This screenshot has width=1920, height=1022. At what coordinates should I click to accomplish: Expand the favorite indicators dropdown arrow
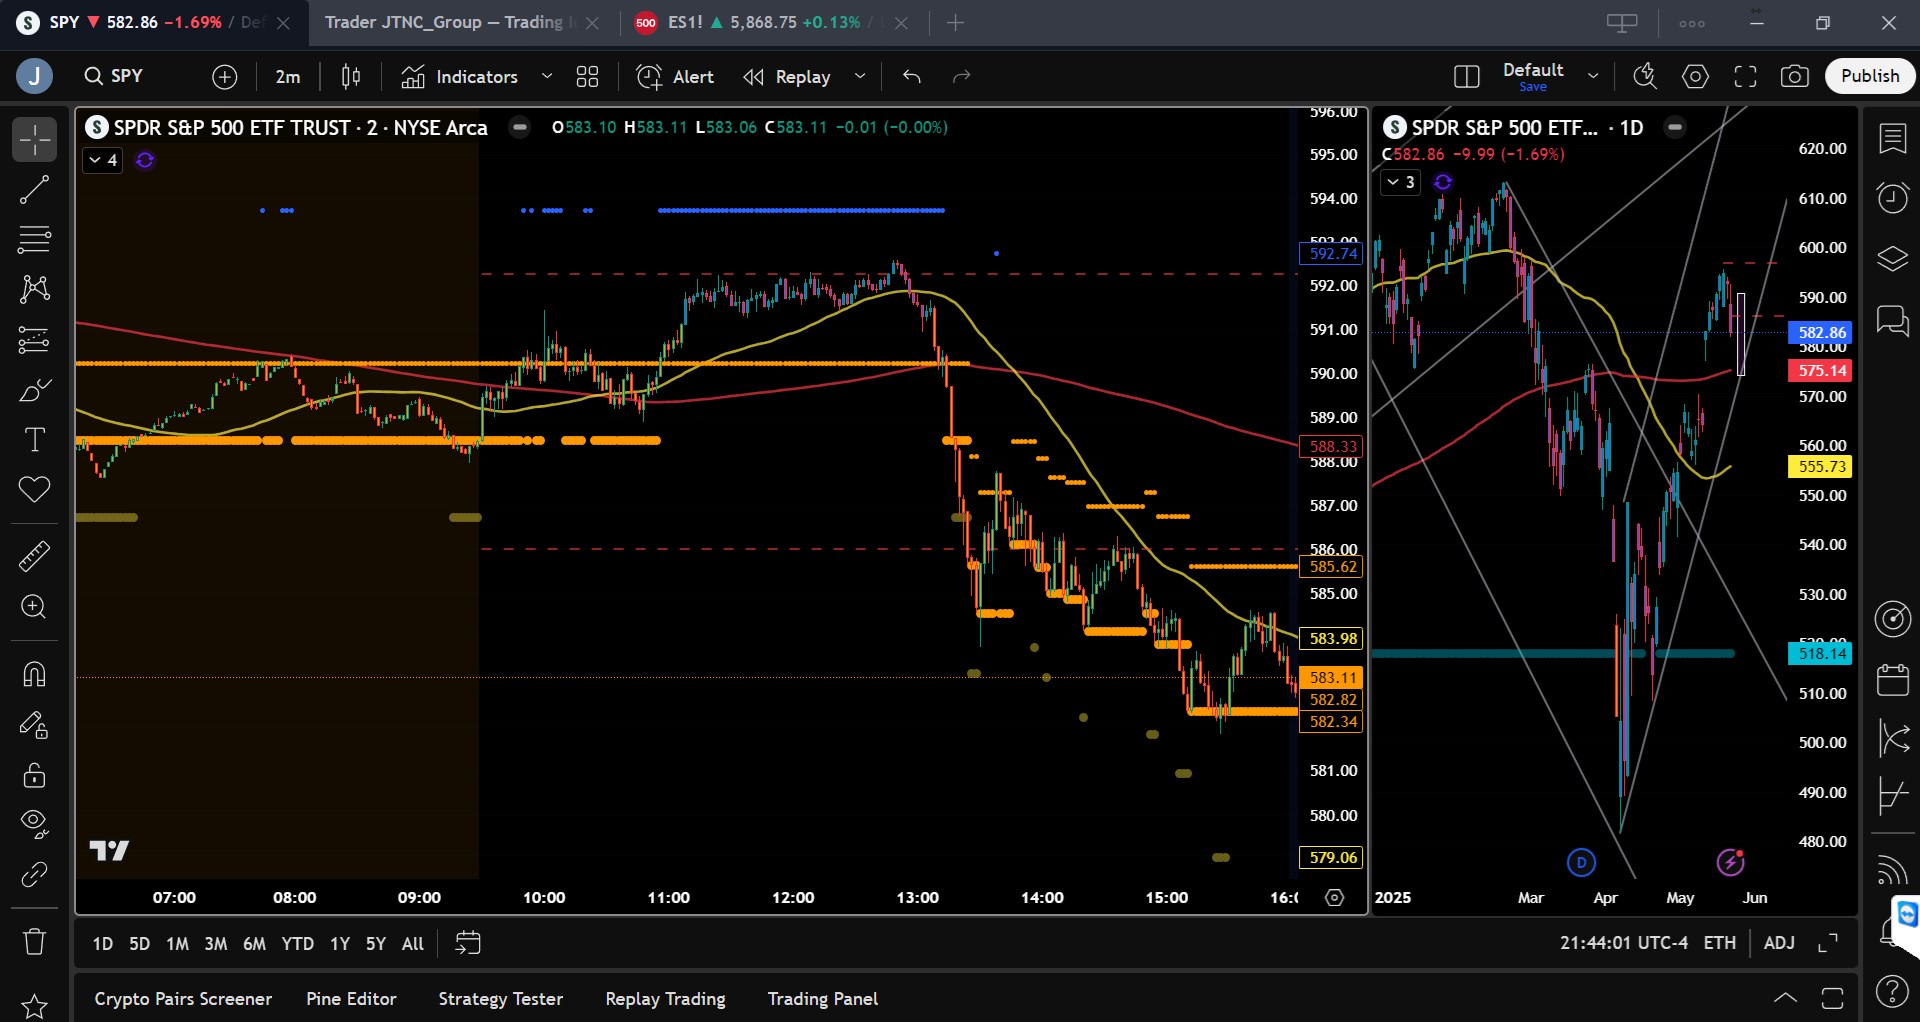pyautogui.click(x=547, y=76)
